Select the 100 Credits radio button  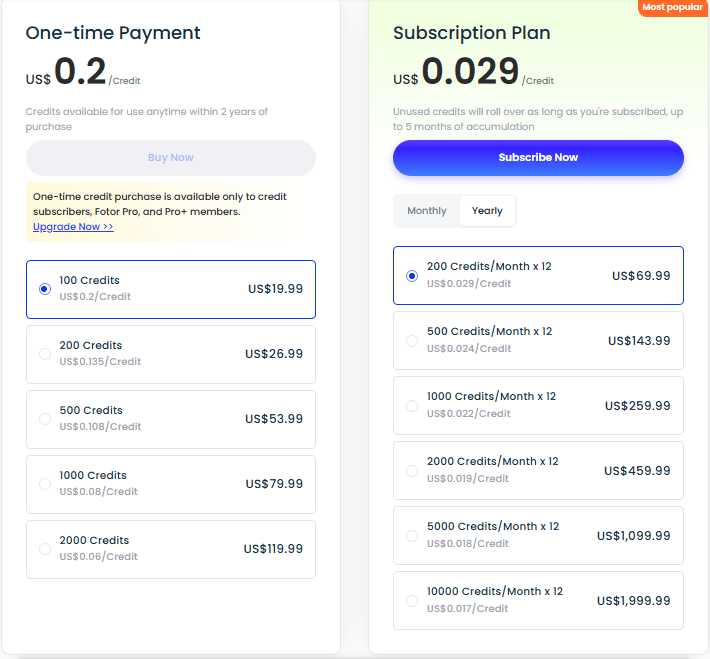[45, 289]
